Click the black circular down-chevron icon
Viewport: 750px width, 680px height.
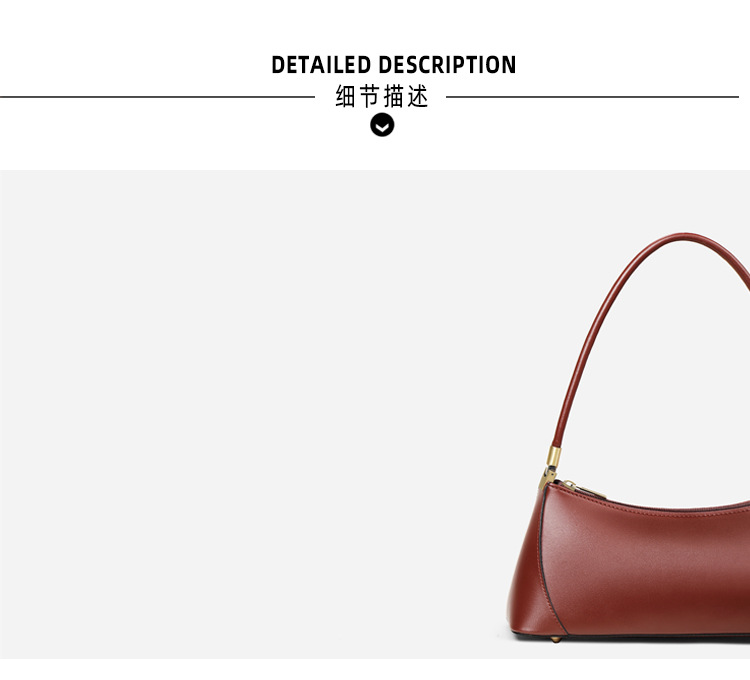pyautogui.click(x=382, y=126)
